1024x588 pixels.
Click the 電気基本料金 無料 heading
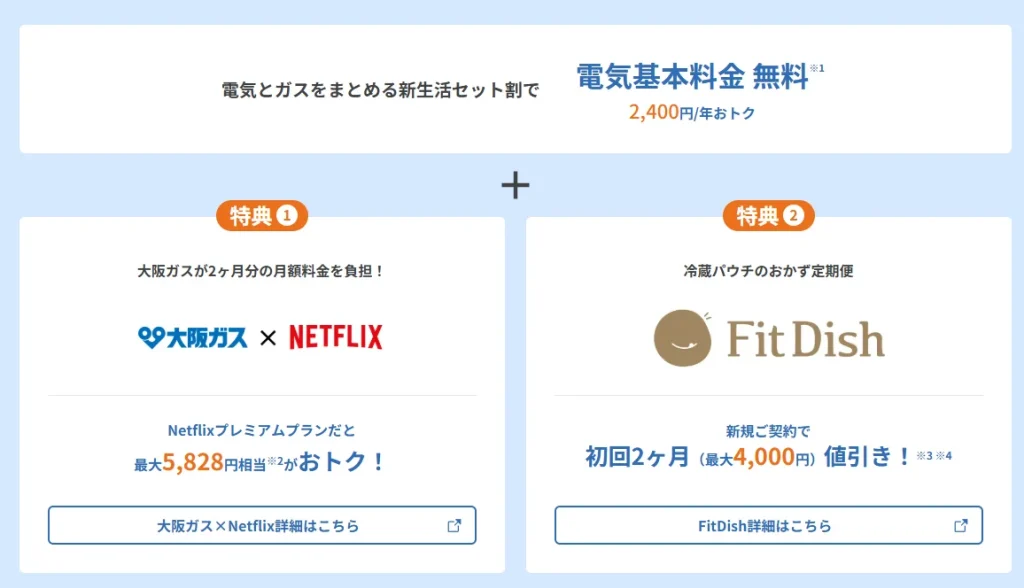coord(693,74)
